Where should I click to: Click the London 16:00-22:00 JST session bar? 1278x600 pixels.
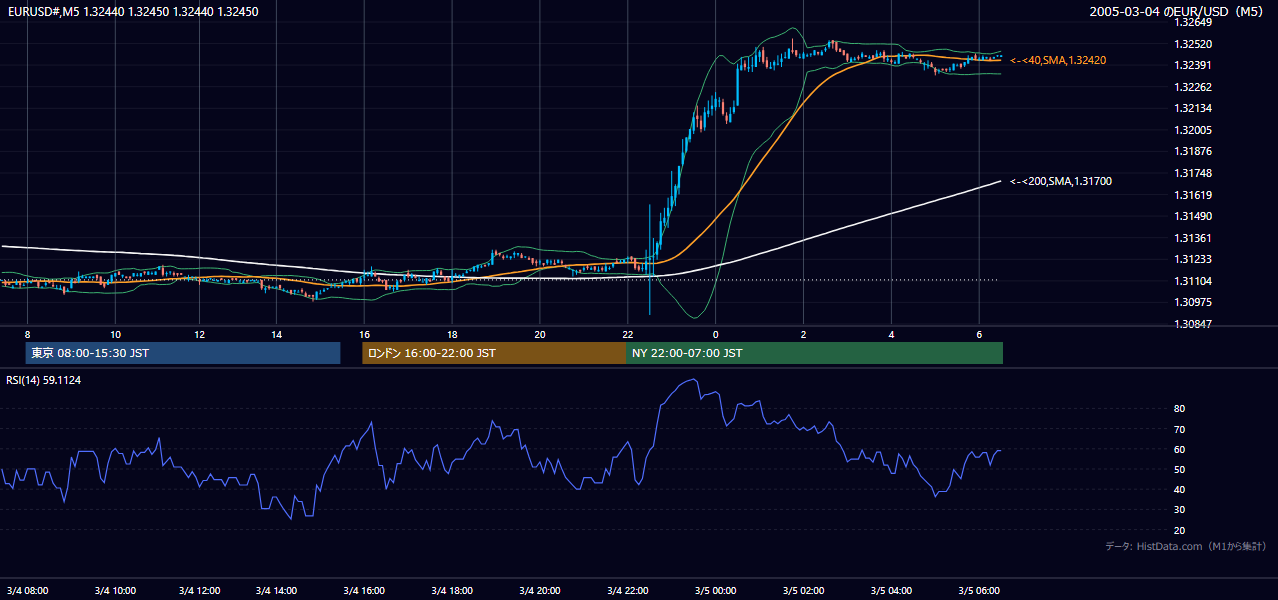494,353
